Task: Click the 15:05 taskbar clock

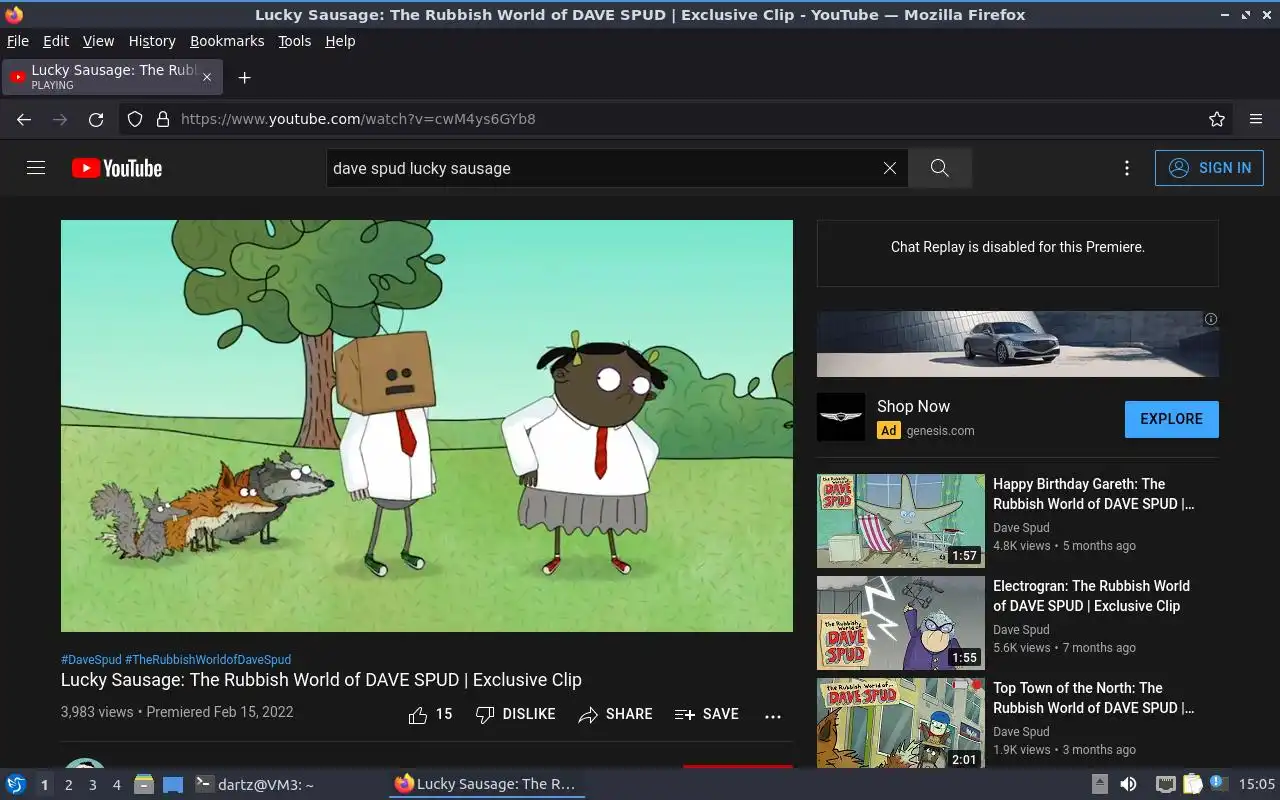Action: coord(1257,785)
